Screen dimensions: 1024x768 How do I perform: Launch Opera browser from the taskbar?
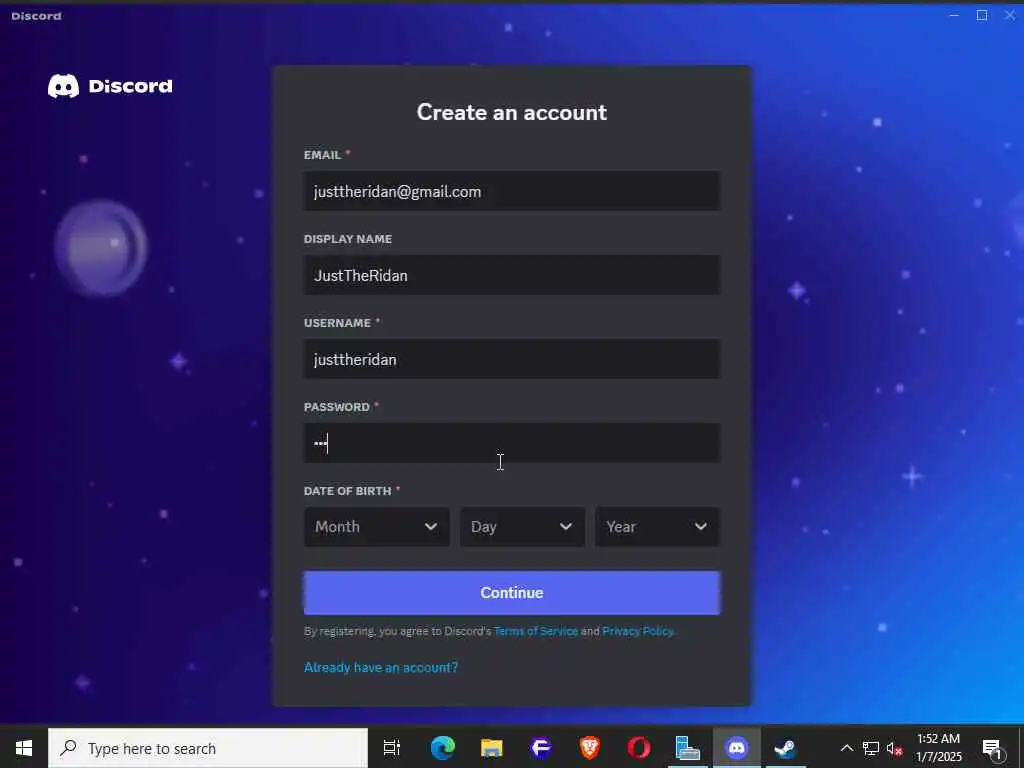point(639,748)
